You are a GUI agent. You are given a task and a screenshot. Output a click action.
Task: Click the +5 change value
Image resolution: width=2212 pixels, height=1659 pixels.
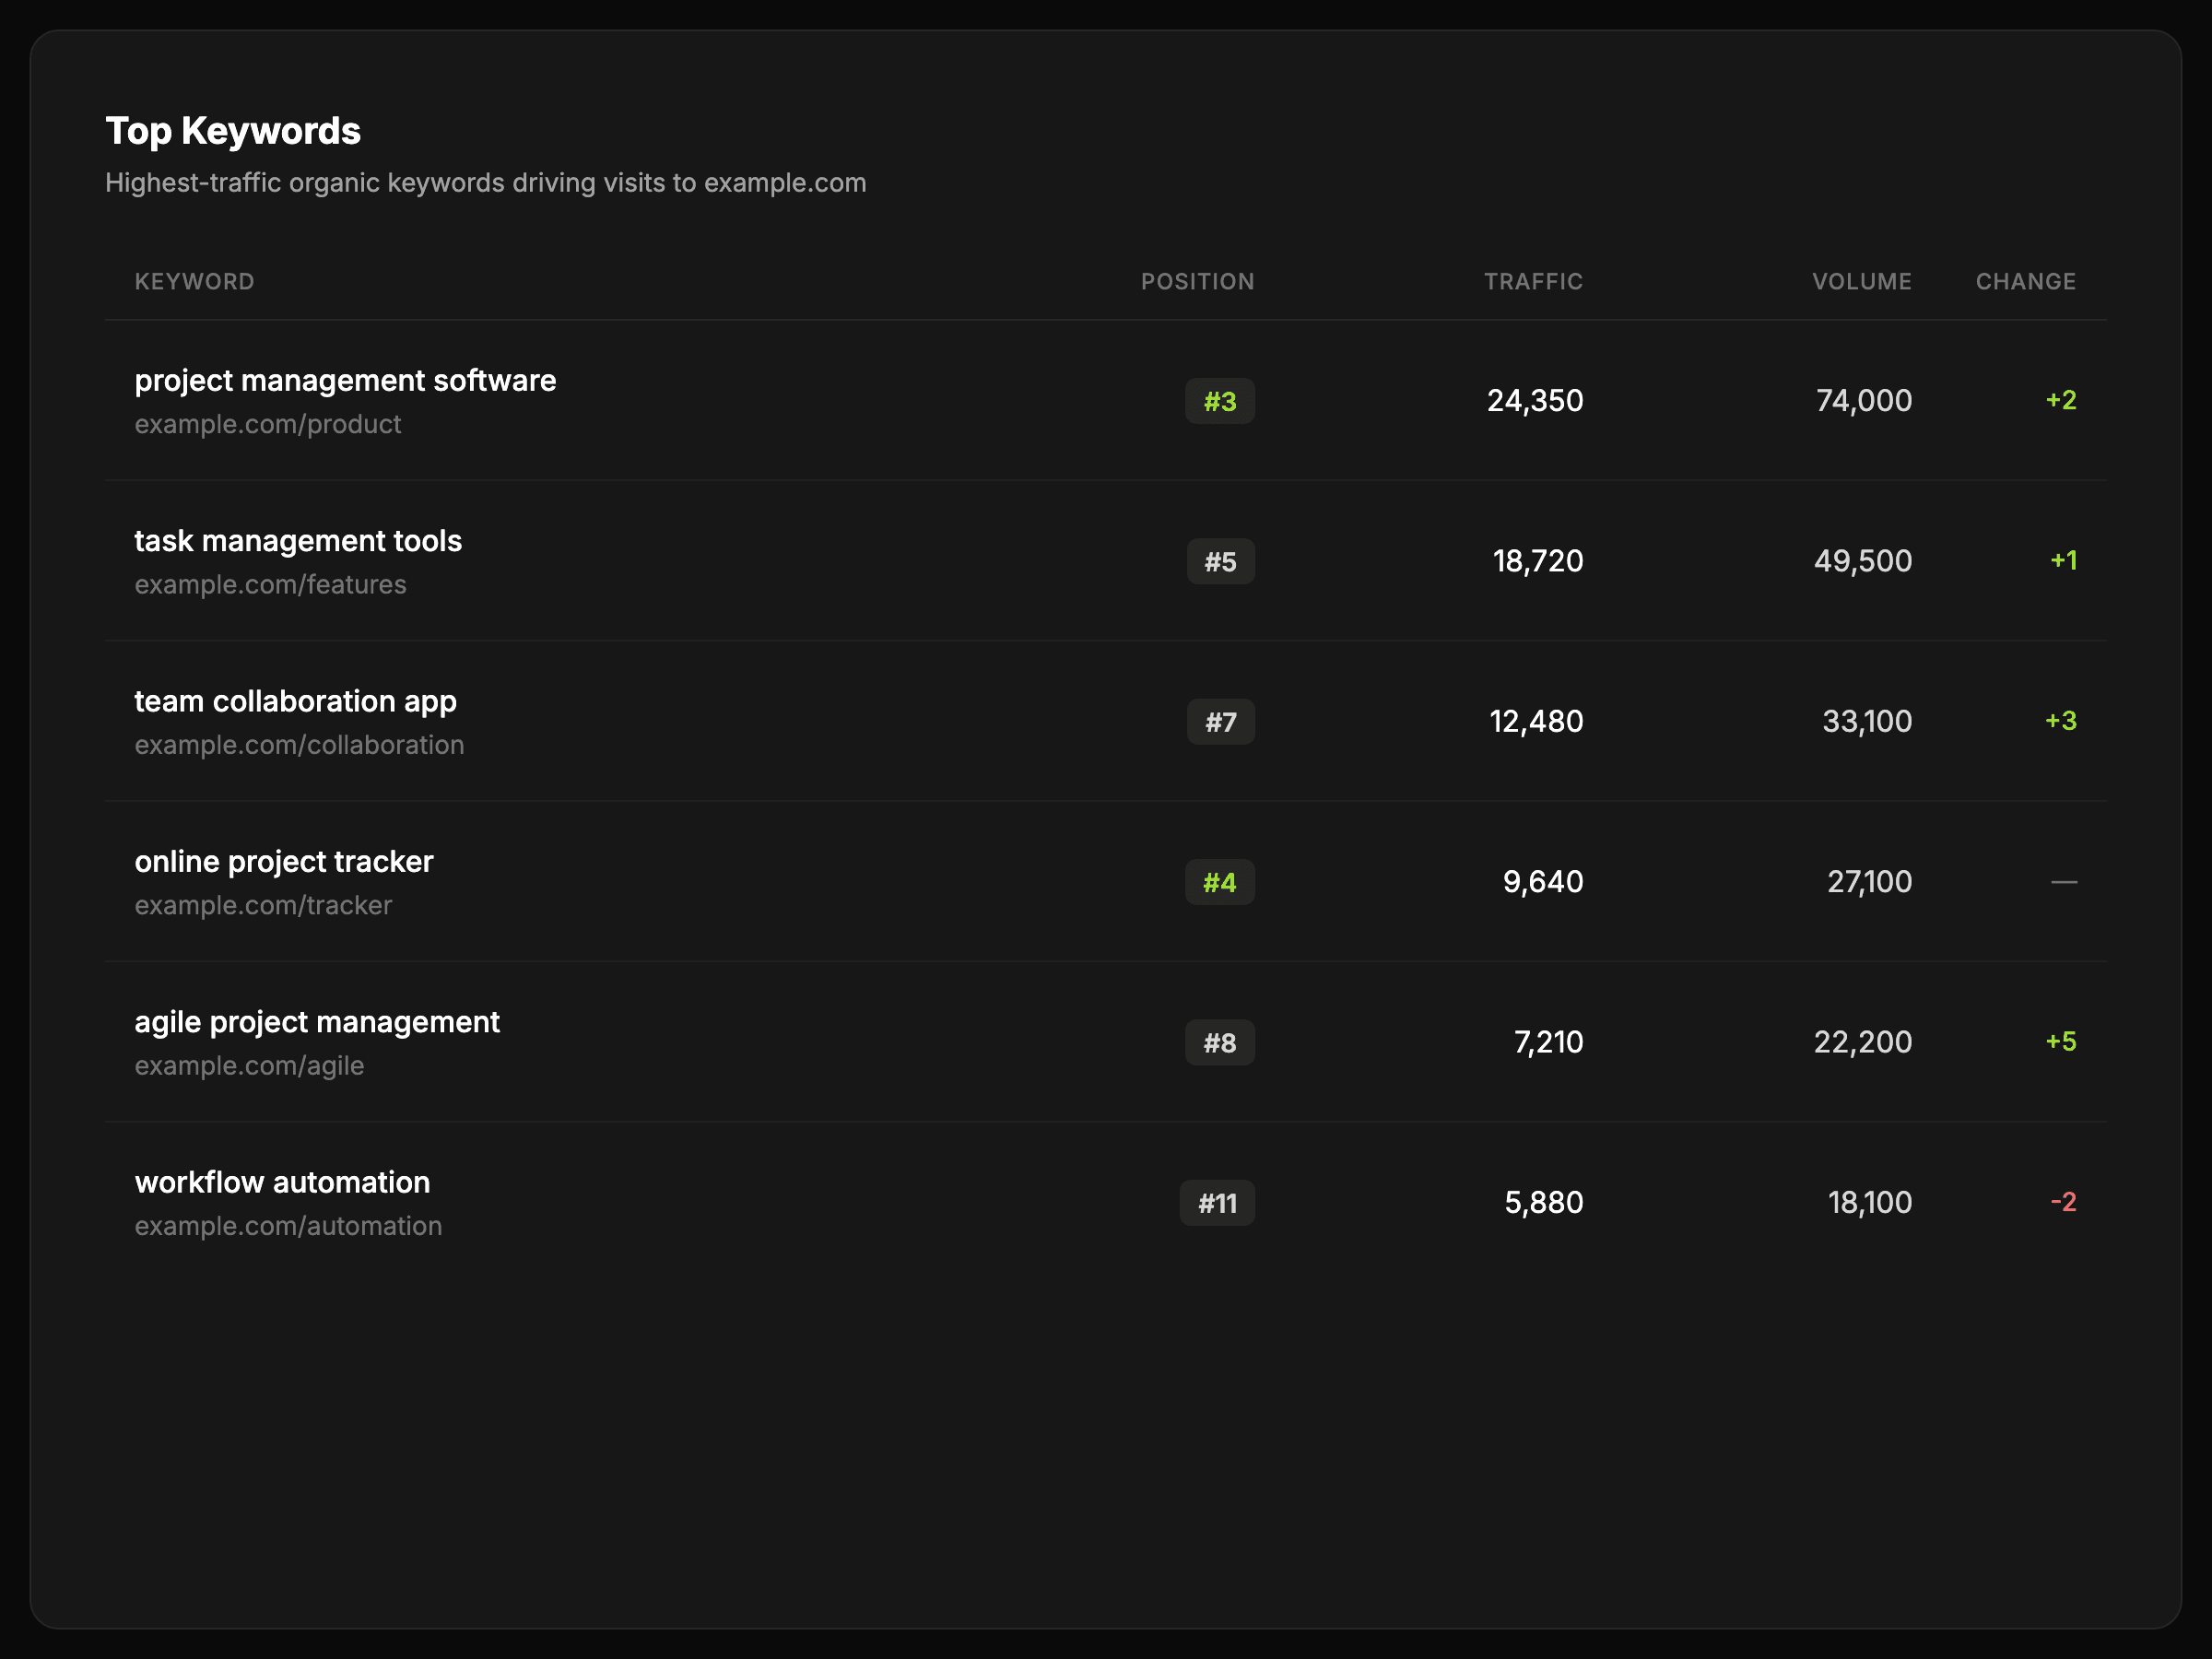[2060, 1042]
